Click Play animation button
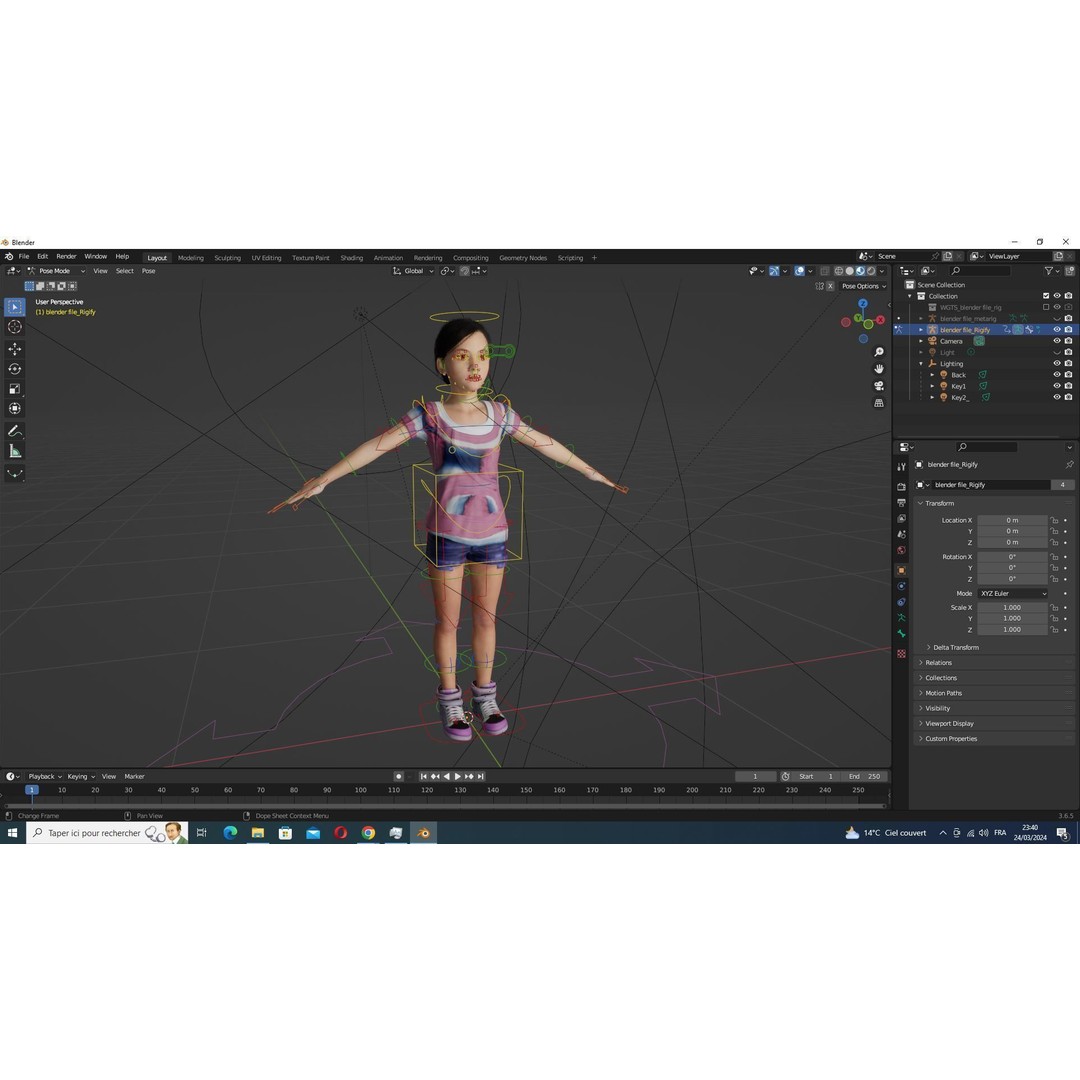Viewport: 1080px width, 1080px height. pos(458,777)
